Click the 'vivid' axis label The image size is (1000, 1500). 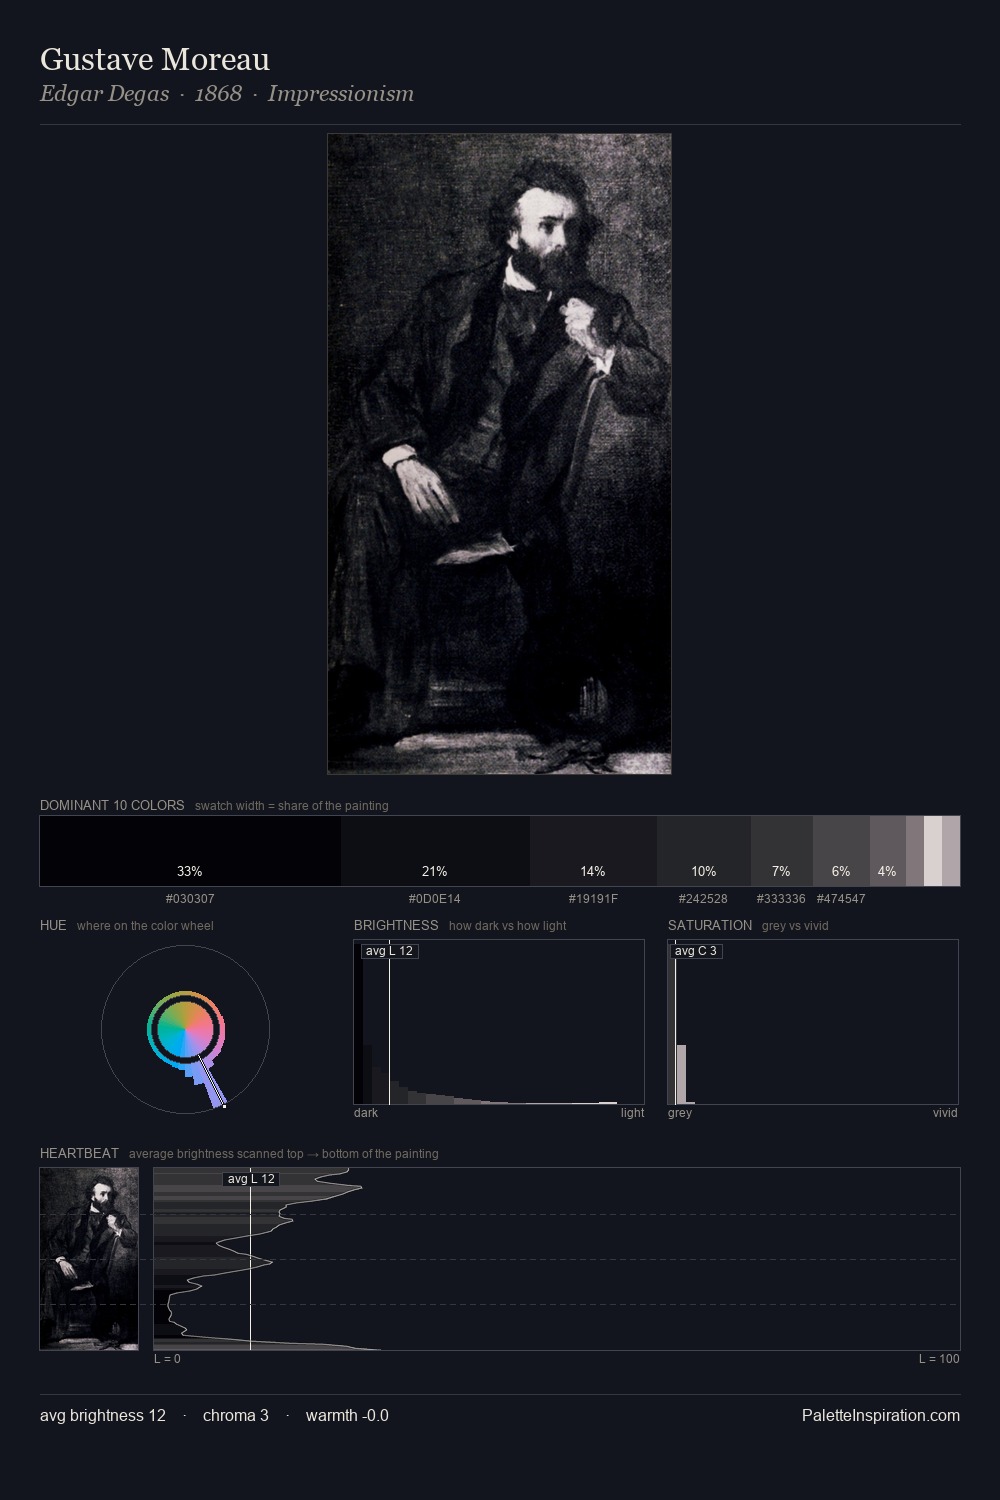(x=945, y=1113)
